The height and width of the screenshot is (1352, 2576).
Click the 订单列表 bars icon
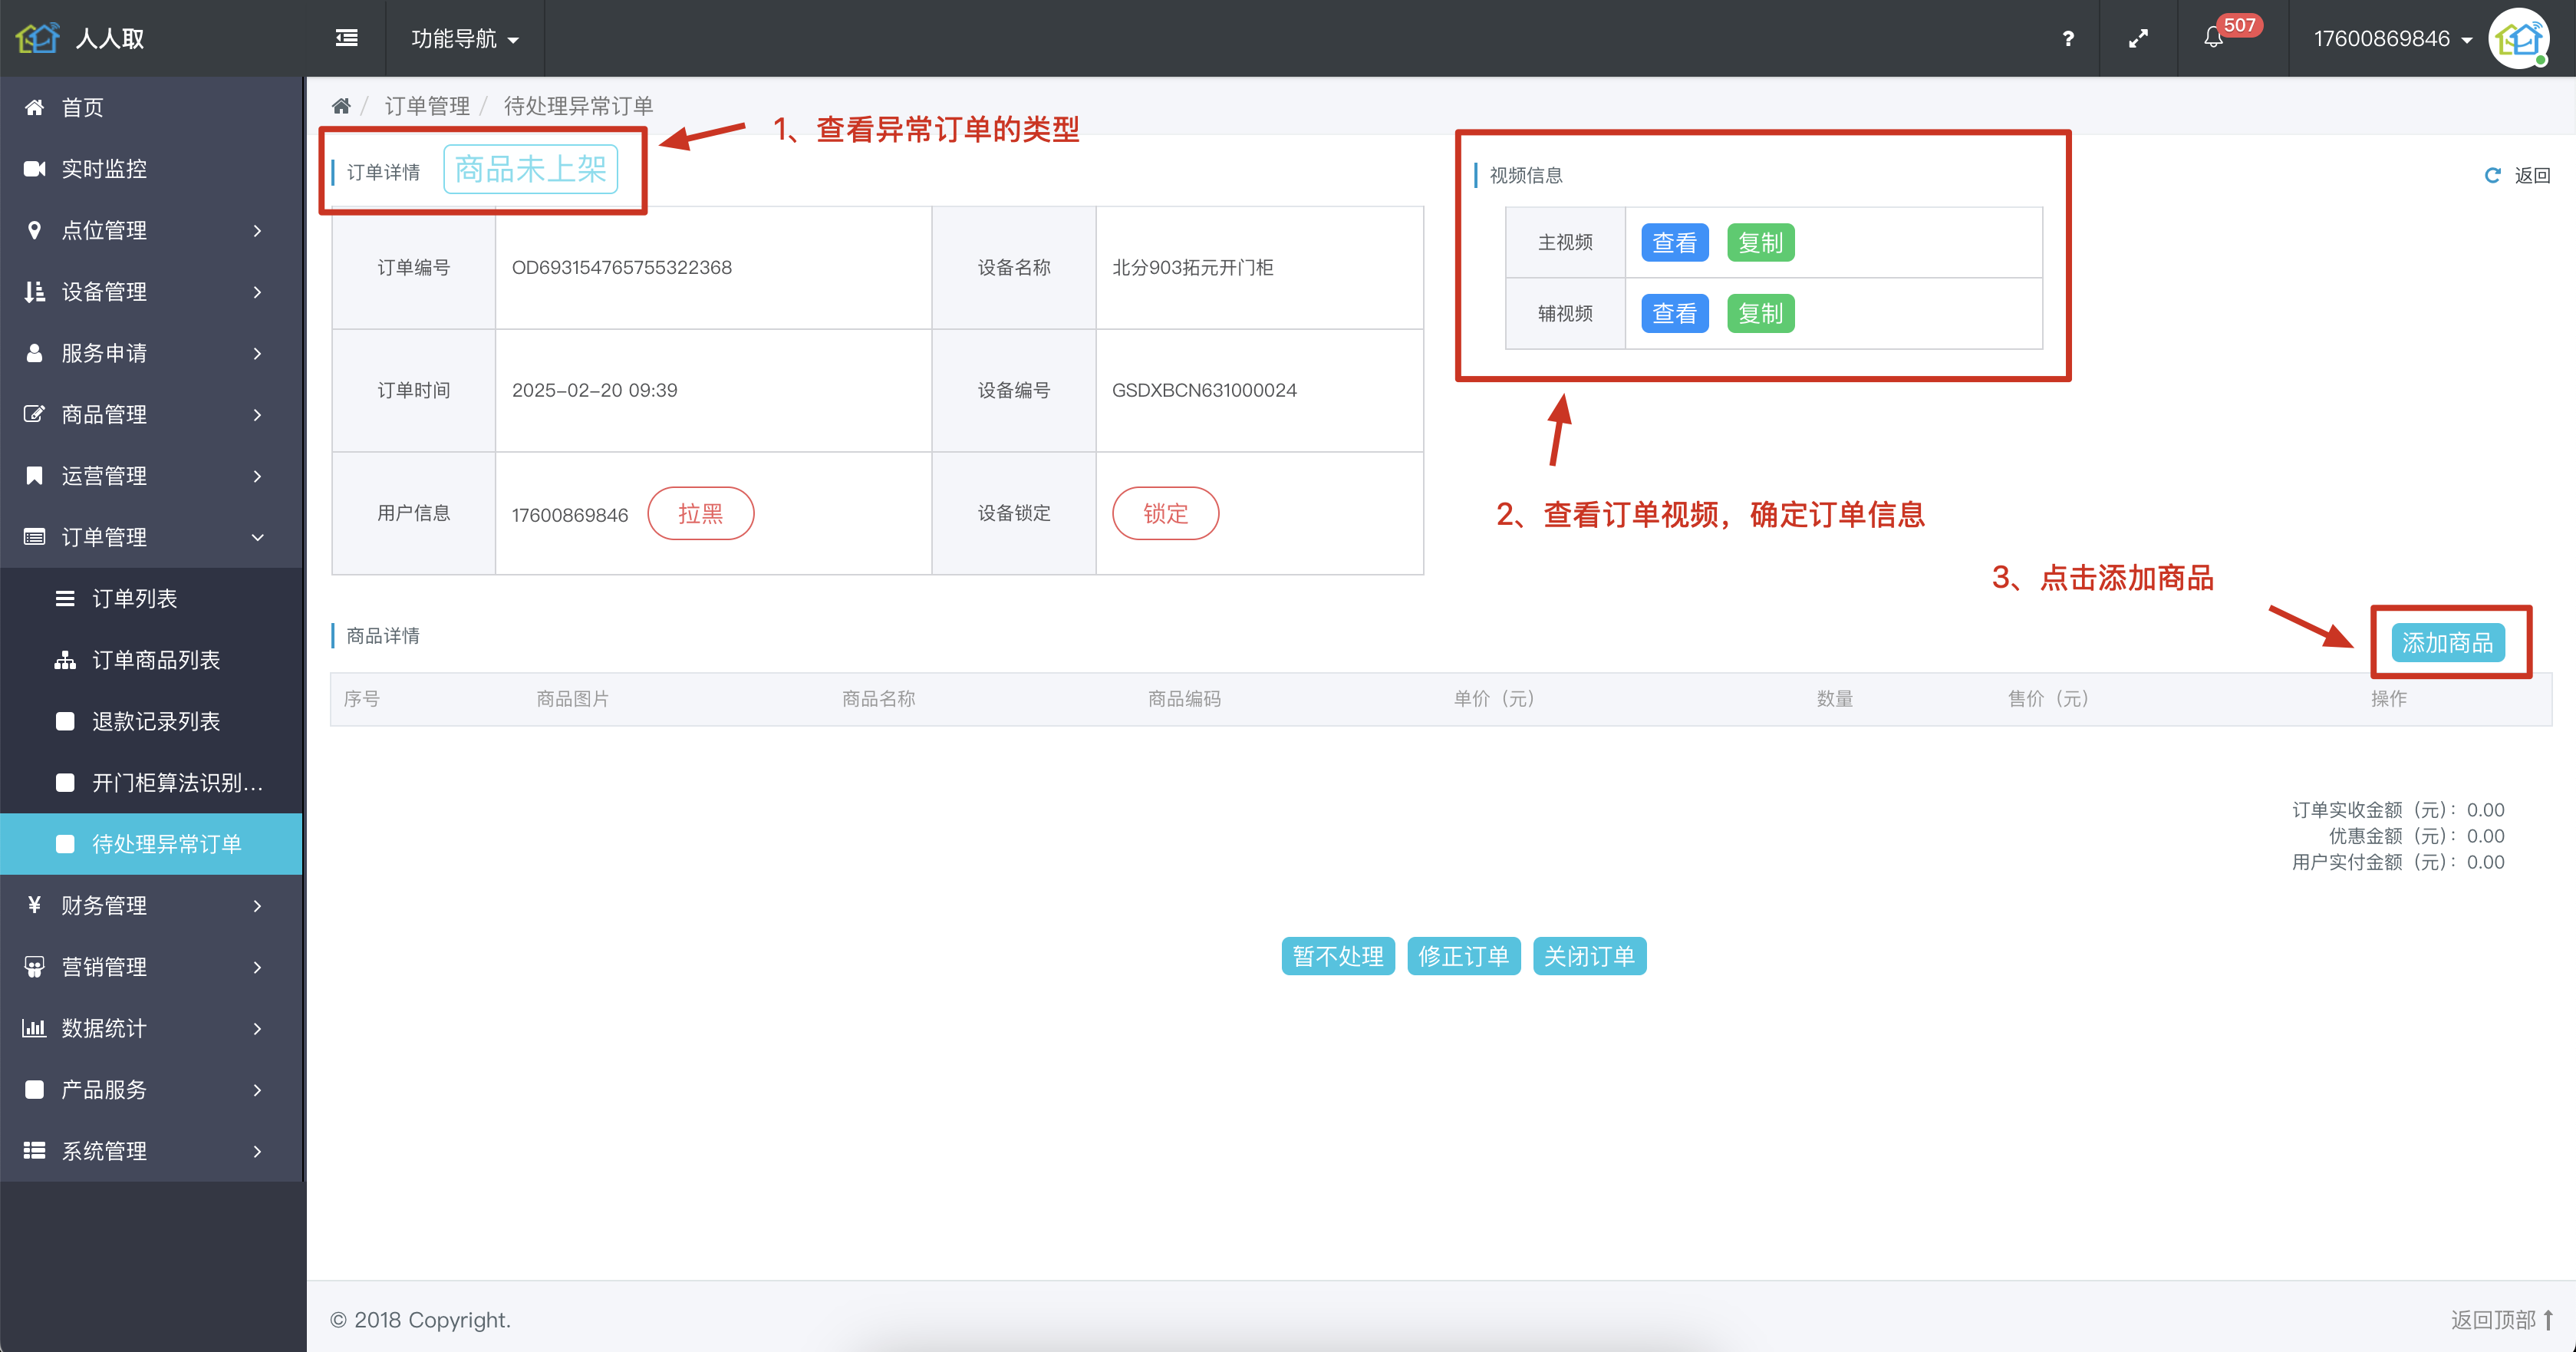[x=65, y=598]
